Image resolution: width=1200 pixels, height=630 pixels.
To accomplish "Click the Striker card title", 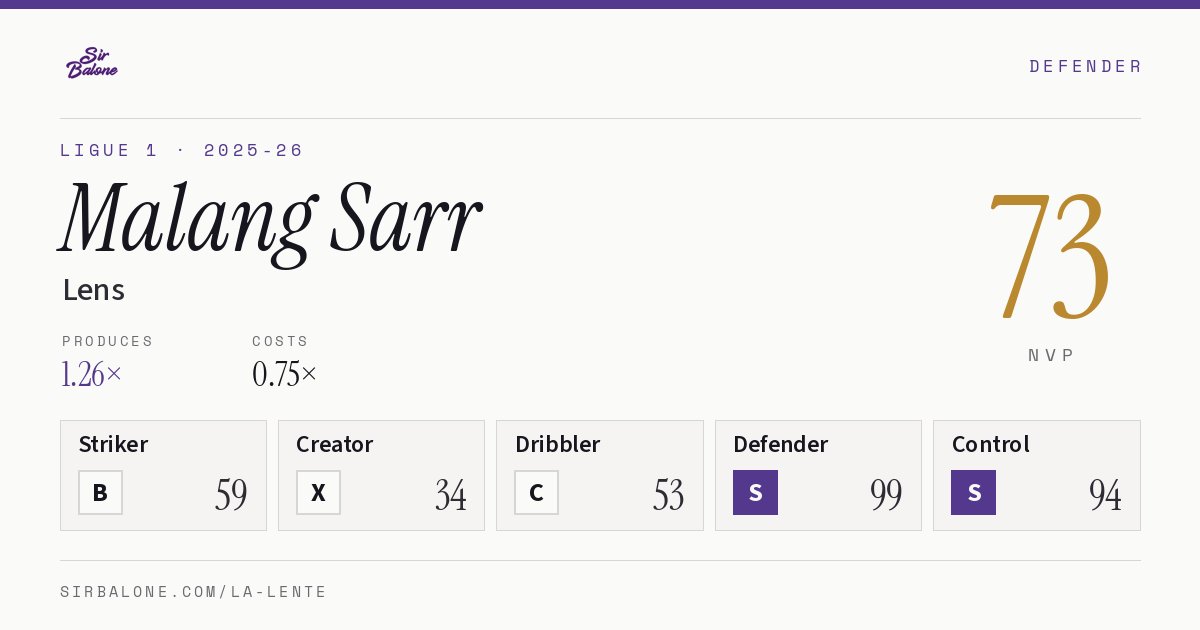I will [x=113, y=444].
